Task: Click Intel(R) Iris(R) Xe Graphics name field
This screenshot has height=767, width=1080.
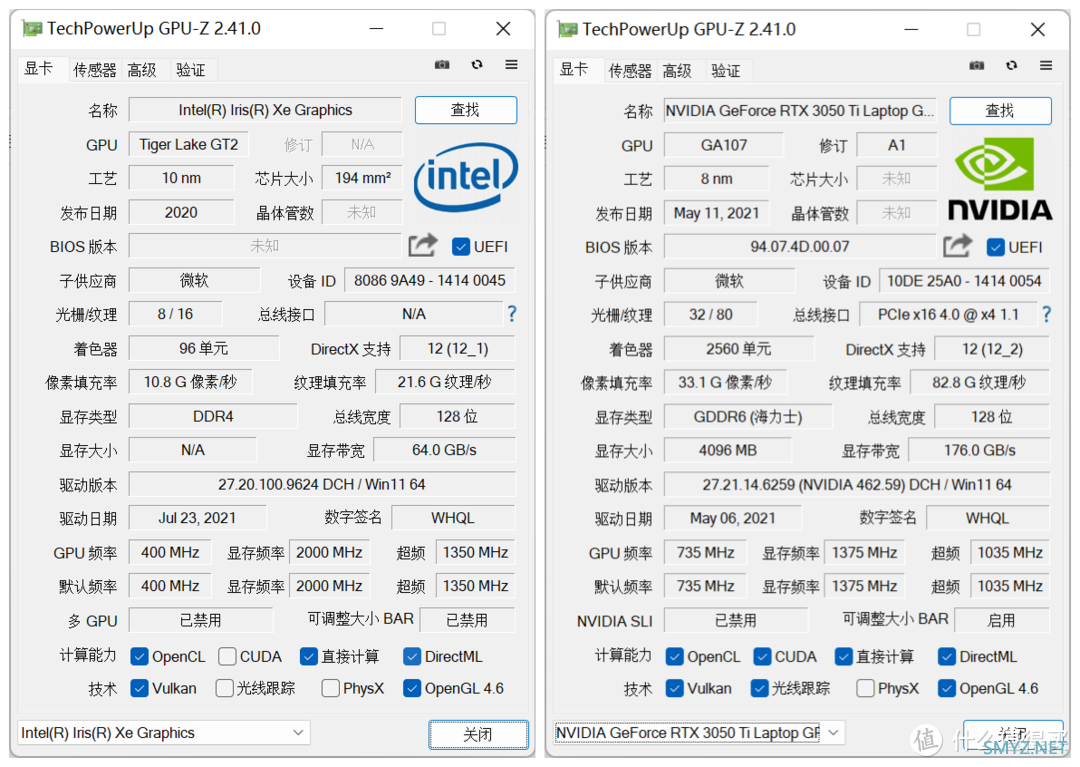Action: pos(265,110)
